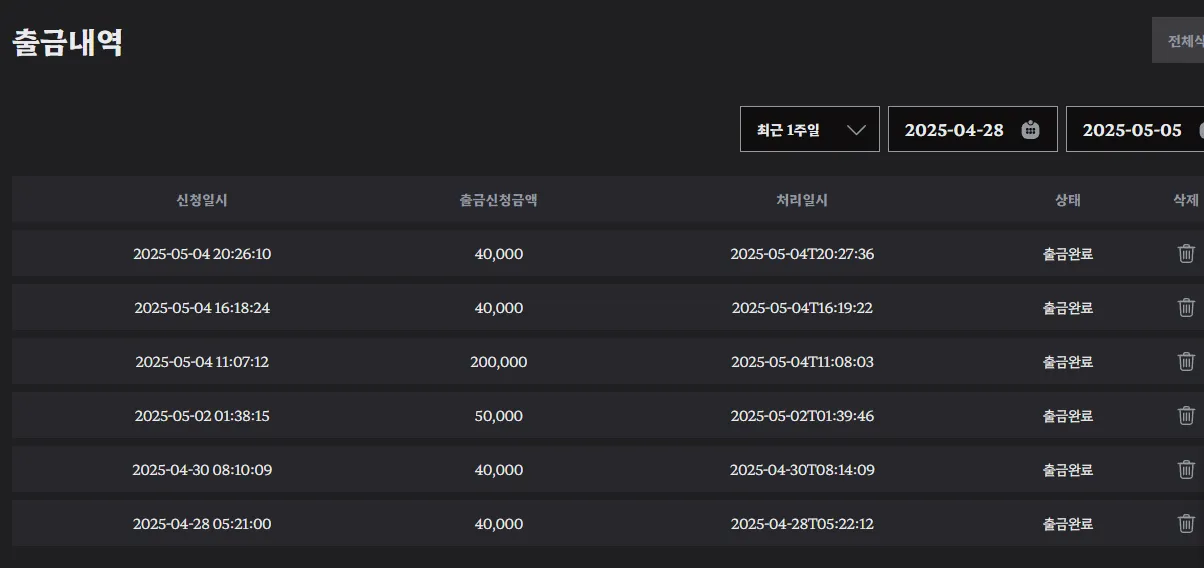
Task: Click the 전체삭제 button at top right
Action: [1178, 40]
